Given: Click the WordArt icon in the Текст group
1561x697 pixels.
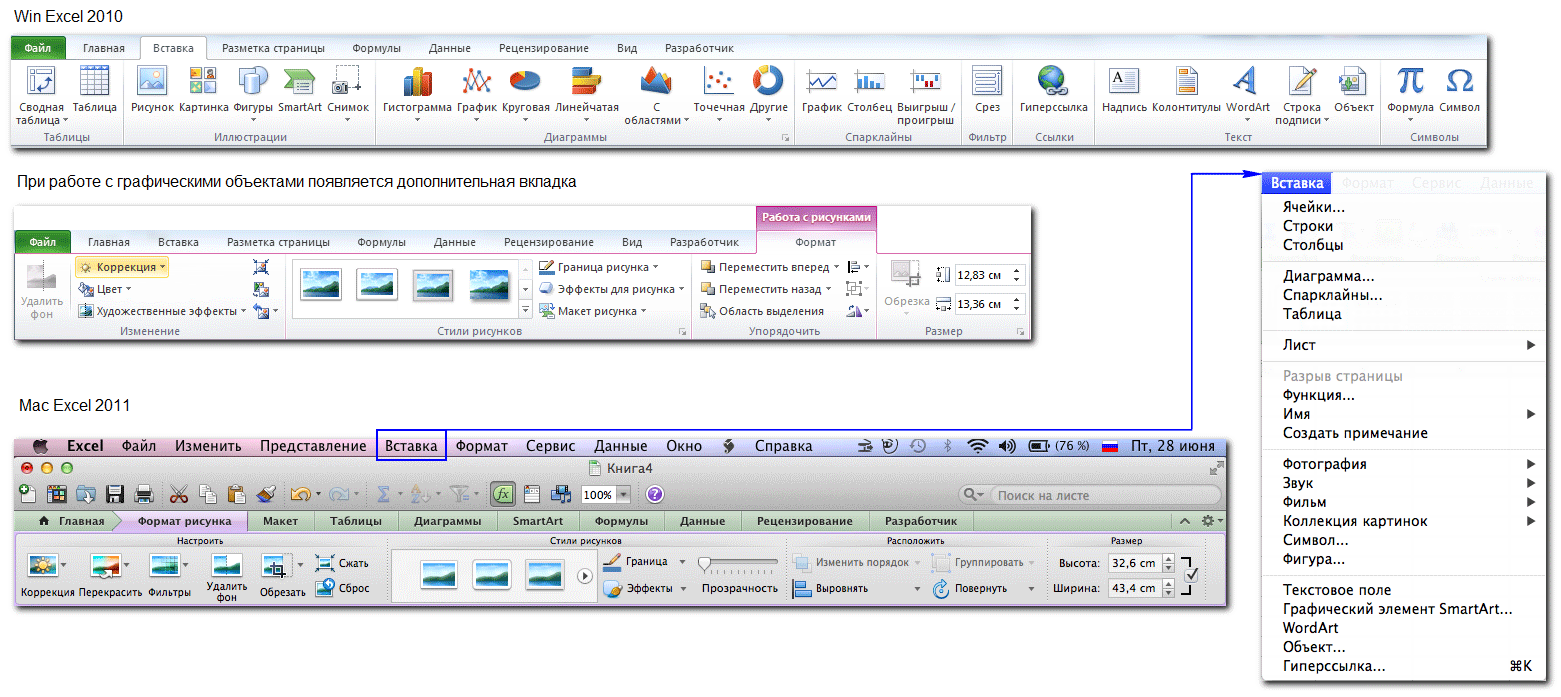Looking at the screenshot, I should click(1244, 80).
